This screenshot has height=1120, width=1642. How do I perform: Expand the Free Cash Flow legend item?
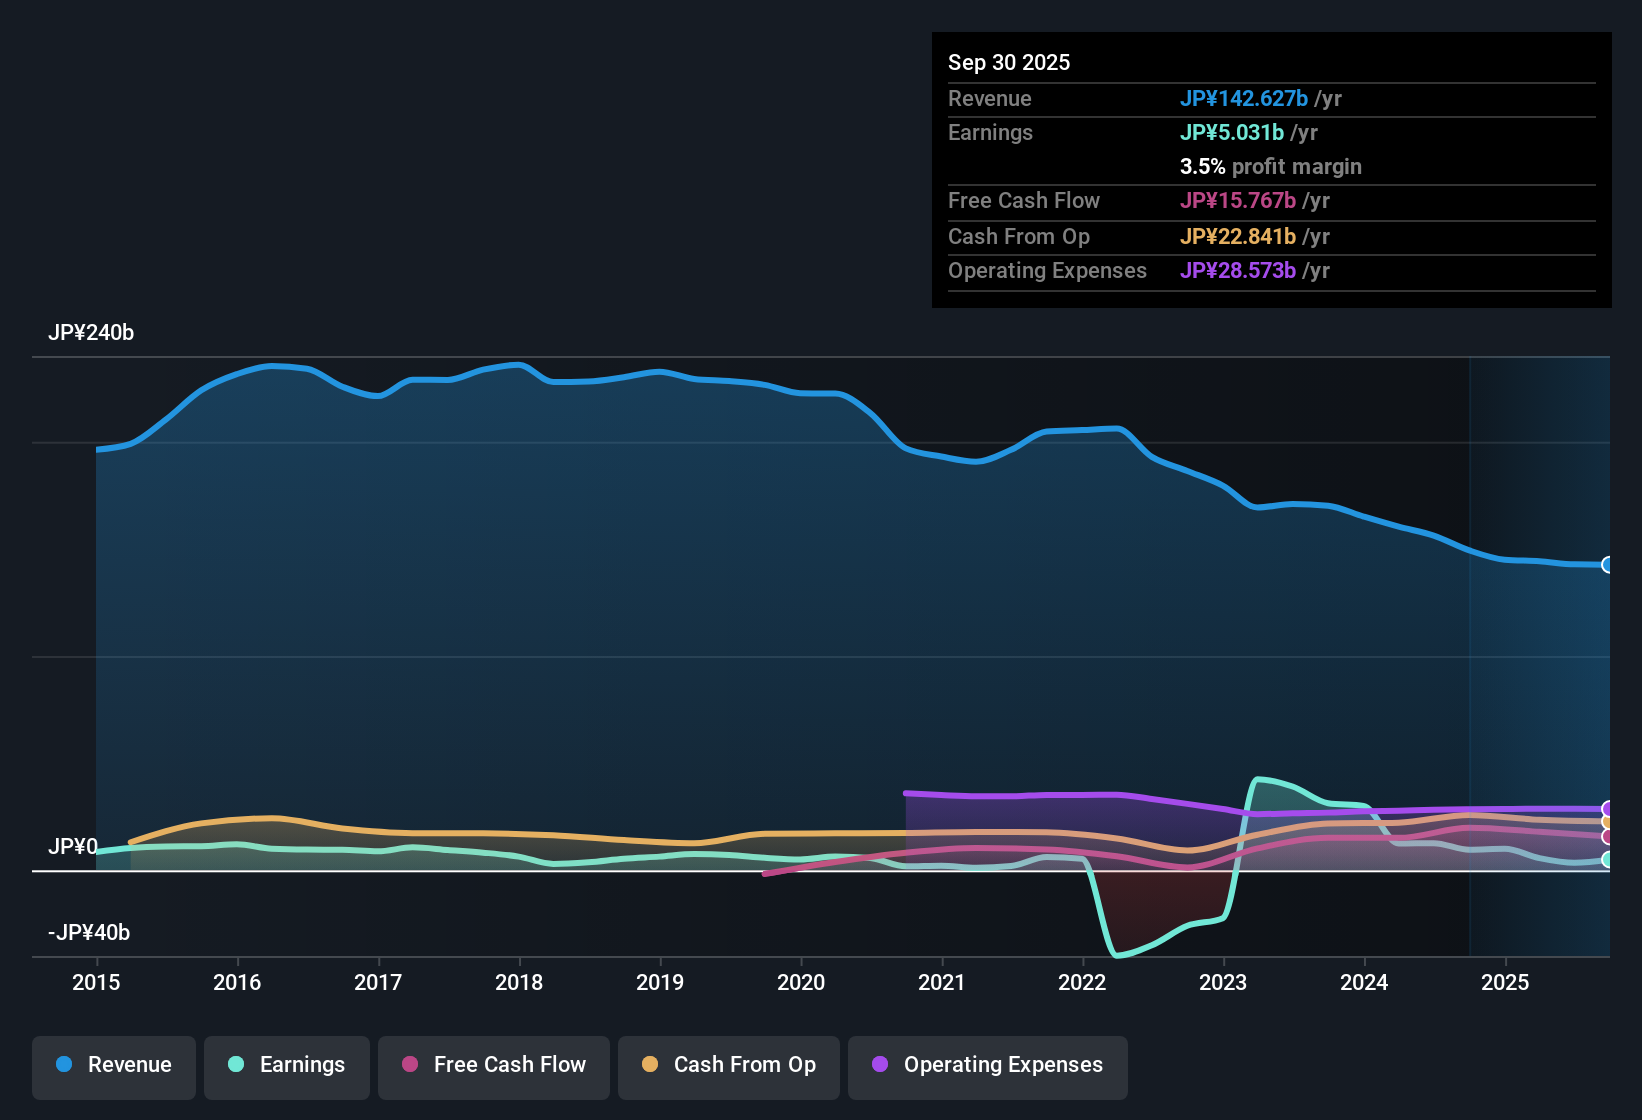coord(493,1065)
